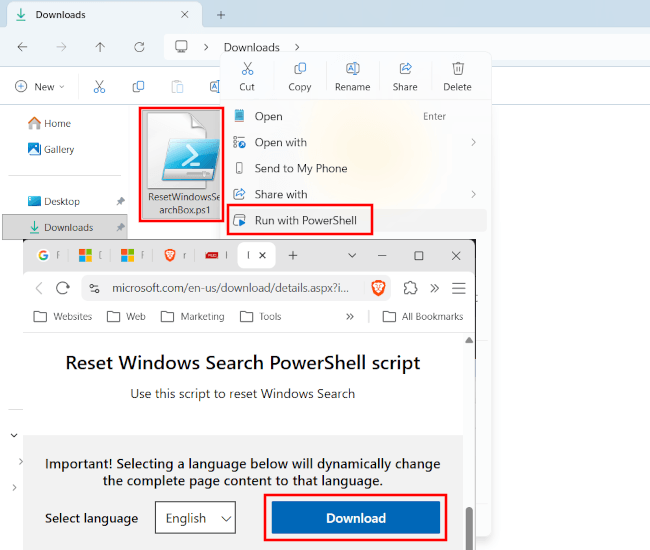Open the Web bookmarks folder
This screenshot has width=650, height=550.
126,317
